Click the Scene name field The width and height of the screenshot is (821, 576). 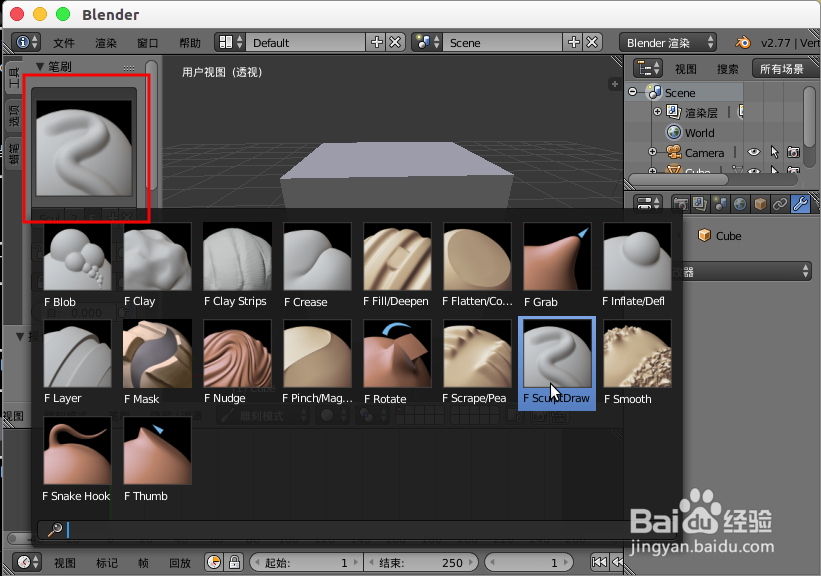(x=502, y=42)
